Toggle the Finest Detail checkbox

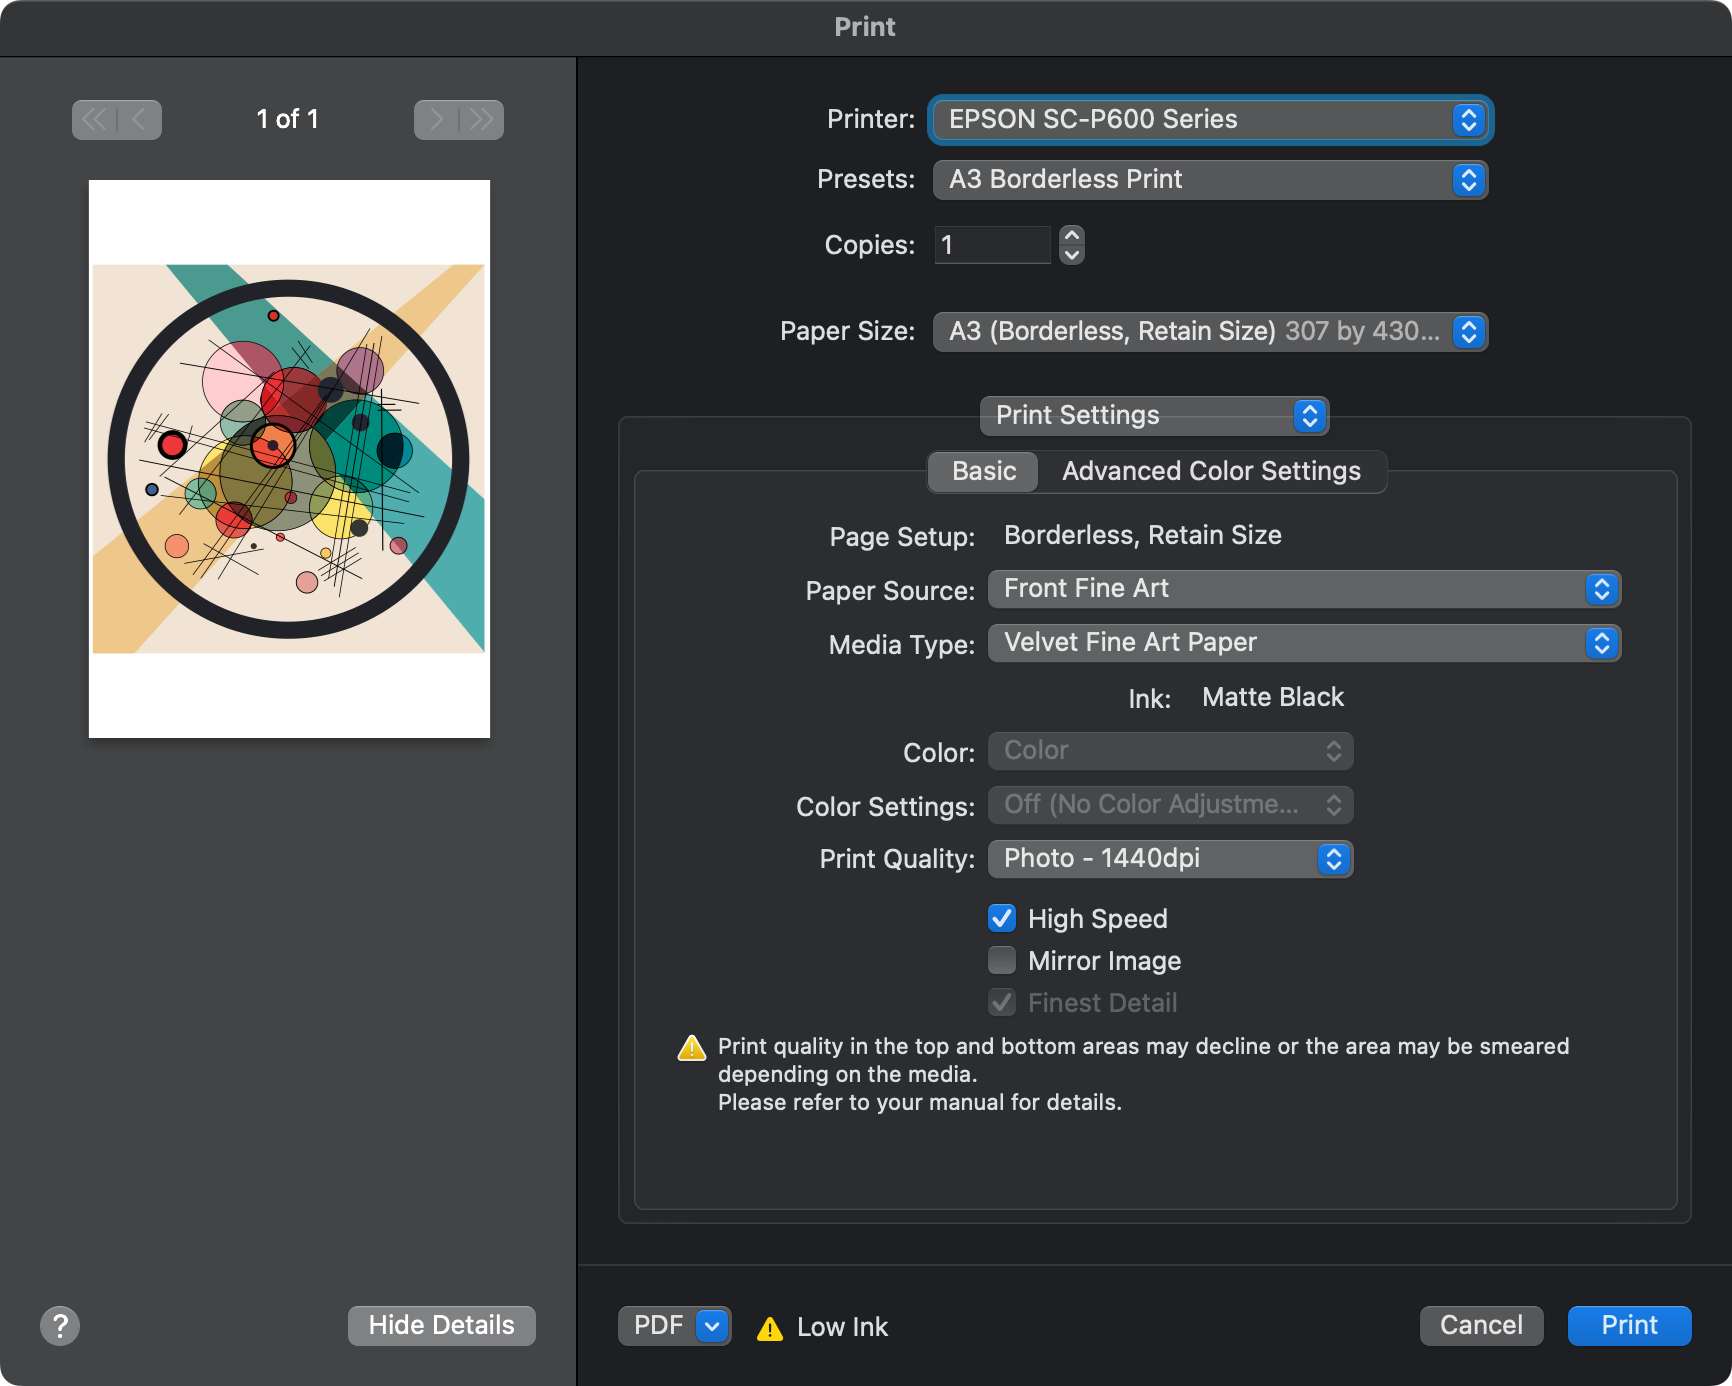1002,1002
